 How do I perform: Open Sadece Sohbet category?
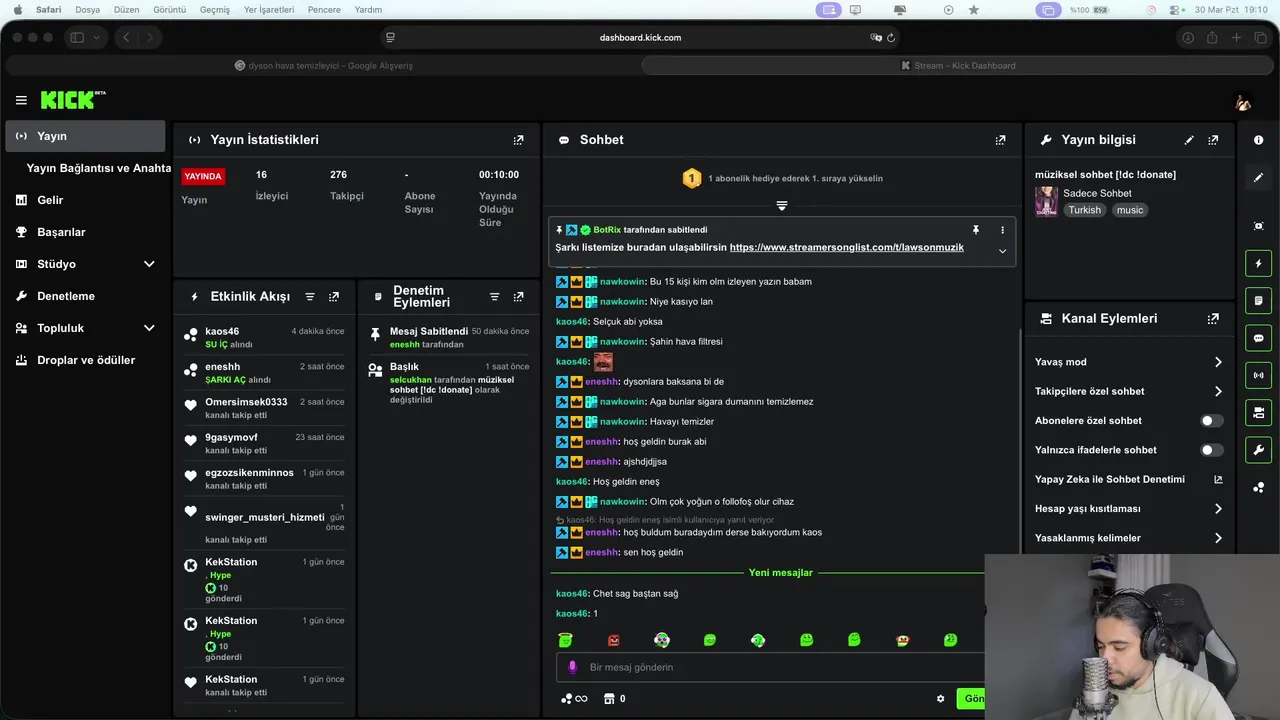point(1097,193)
